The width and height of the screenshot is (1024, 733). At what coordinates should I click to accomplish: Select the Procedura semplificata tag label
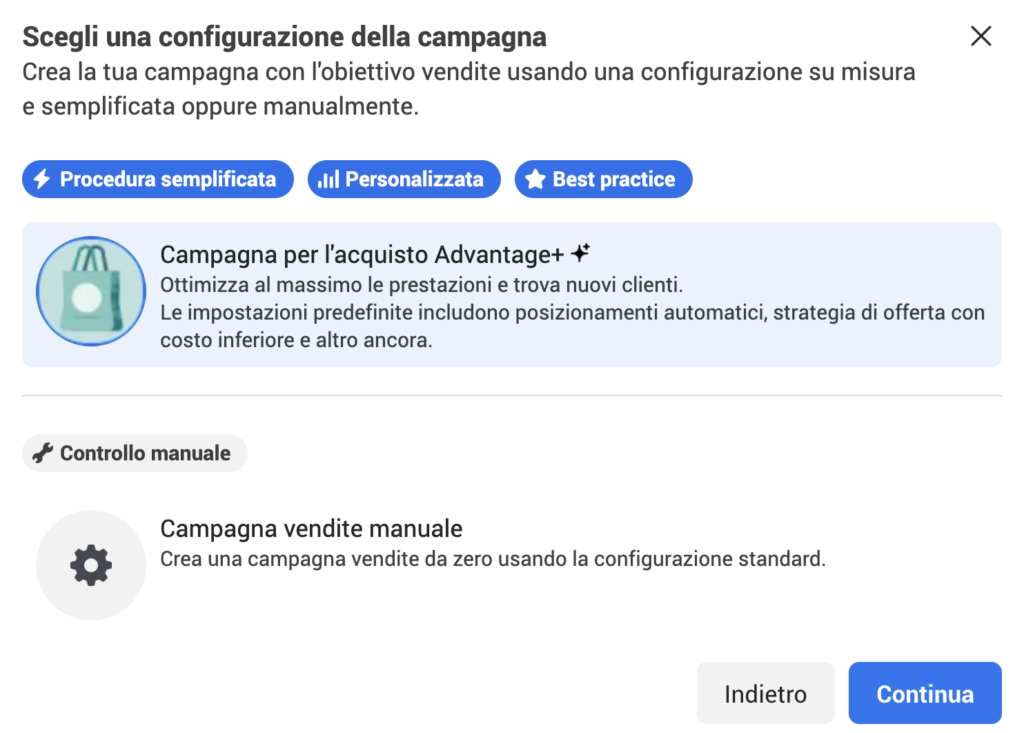pyautogui.click(x=167, y=180)
